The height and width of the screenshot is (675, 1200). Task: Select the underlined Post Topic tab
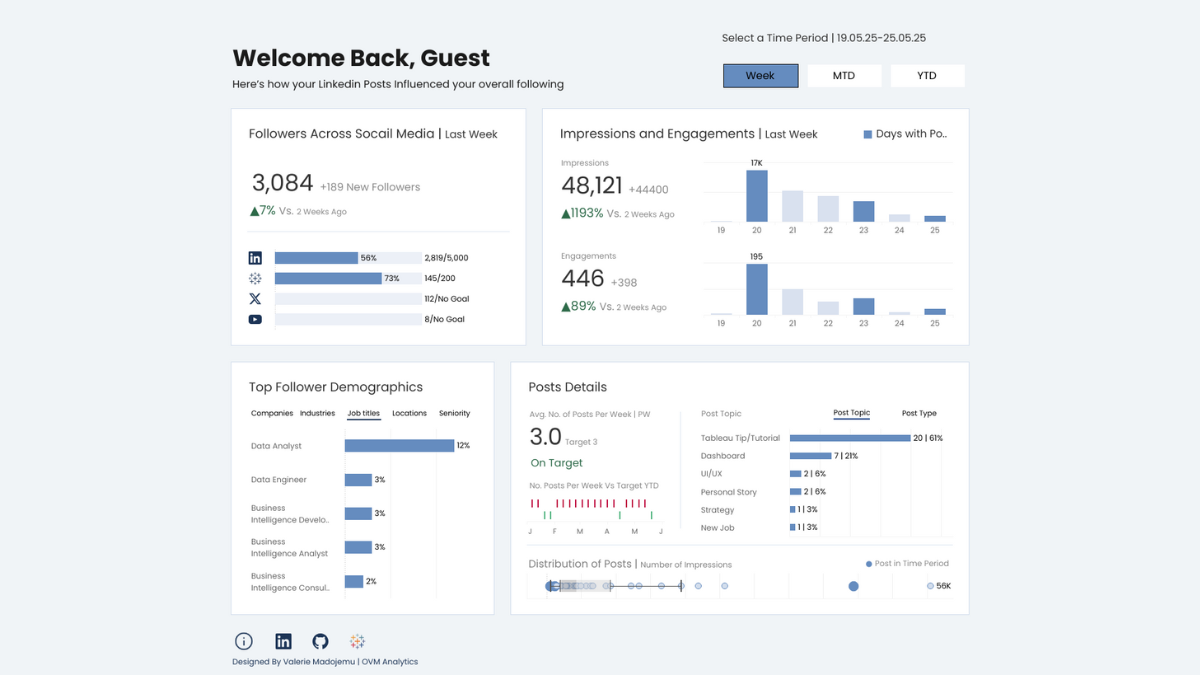[851, 413]
